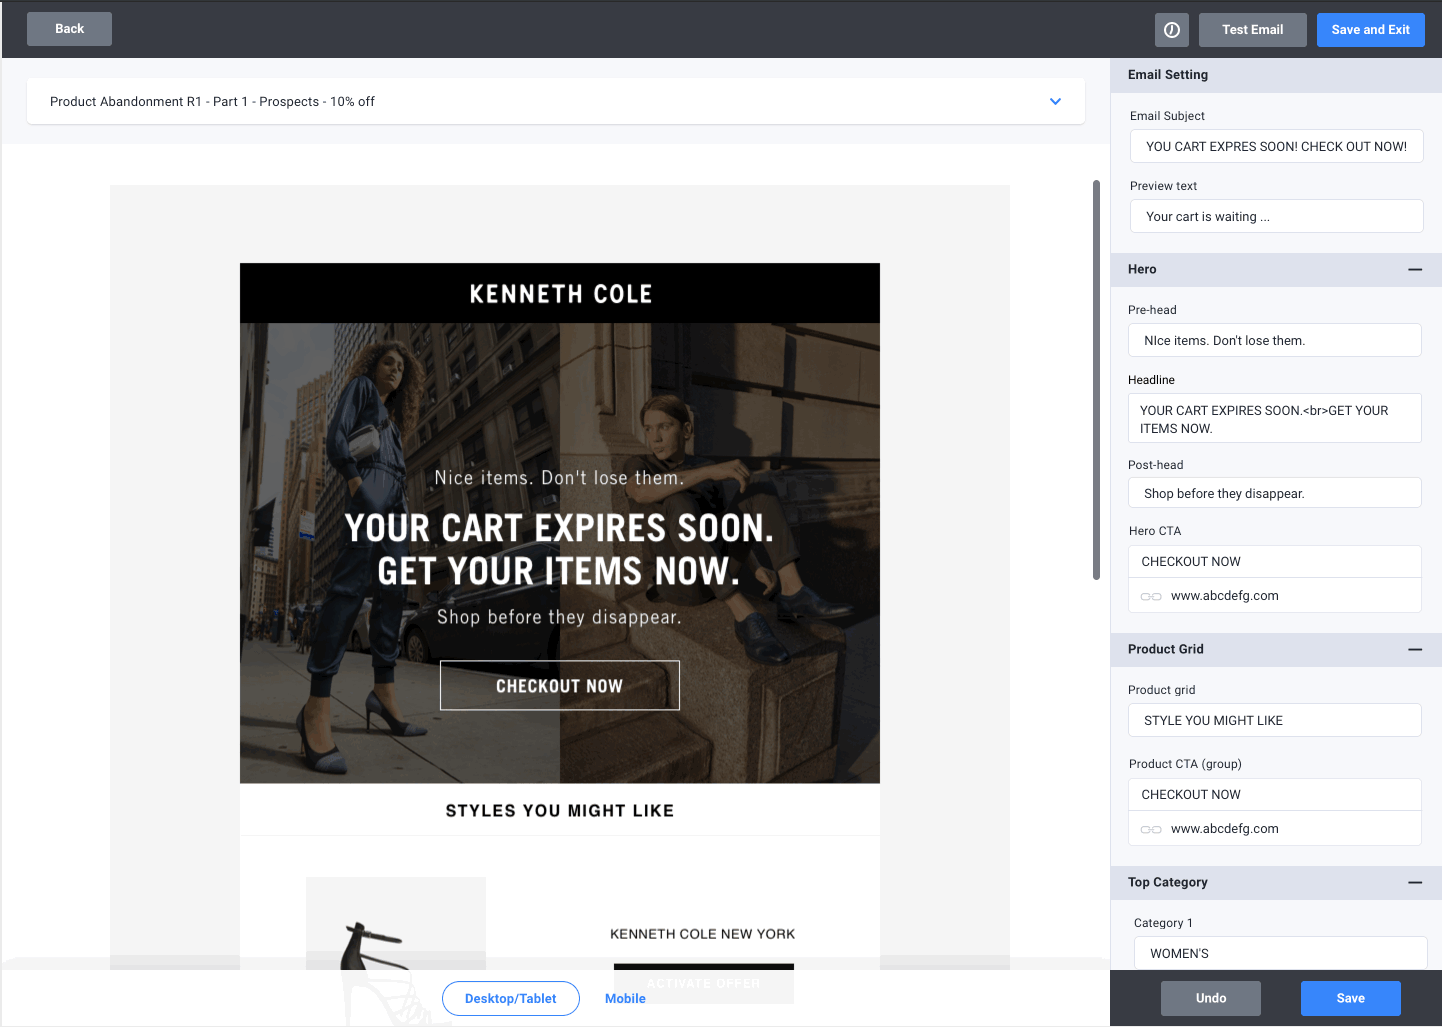The image size is (1442, 1027).
Task: Collapse the Product Grid section
Action: click(1415, 650)
